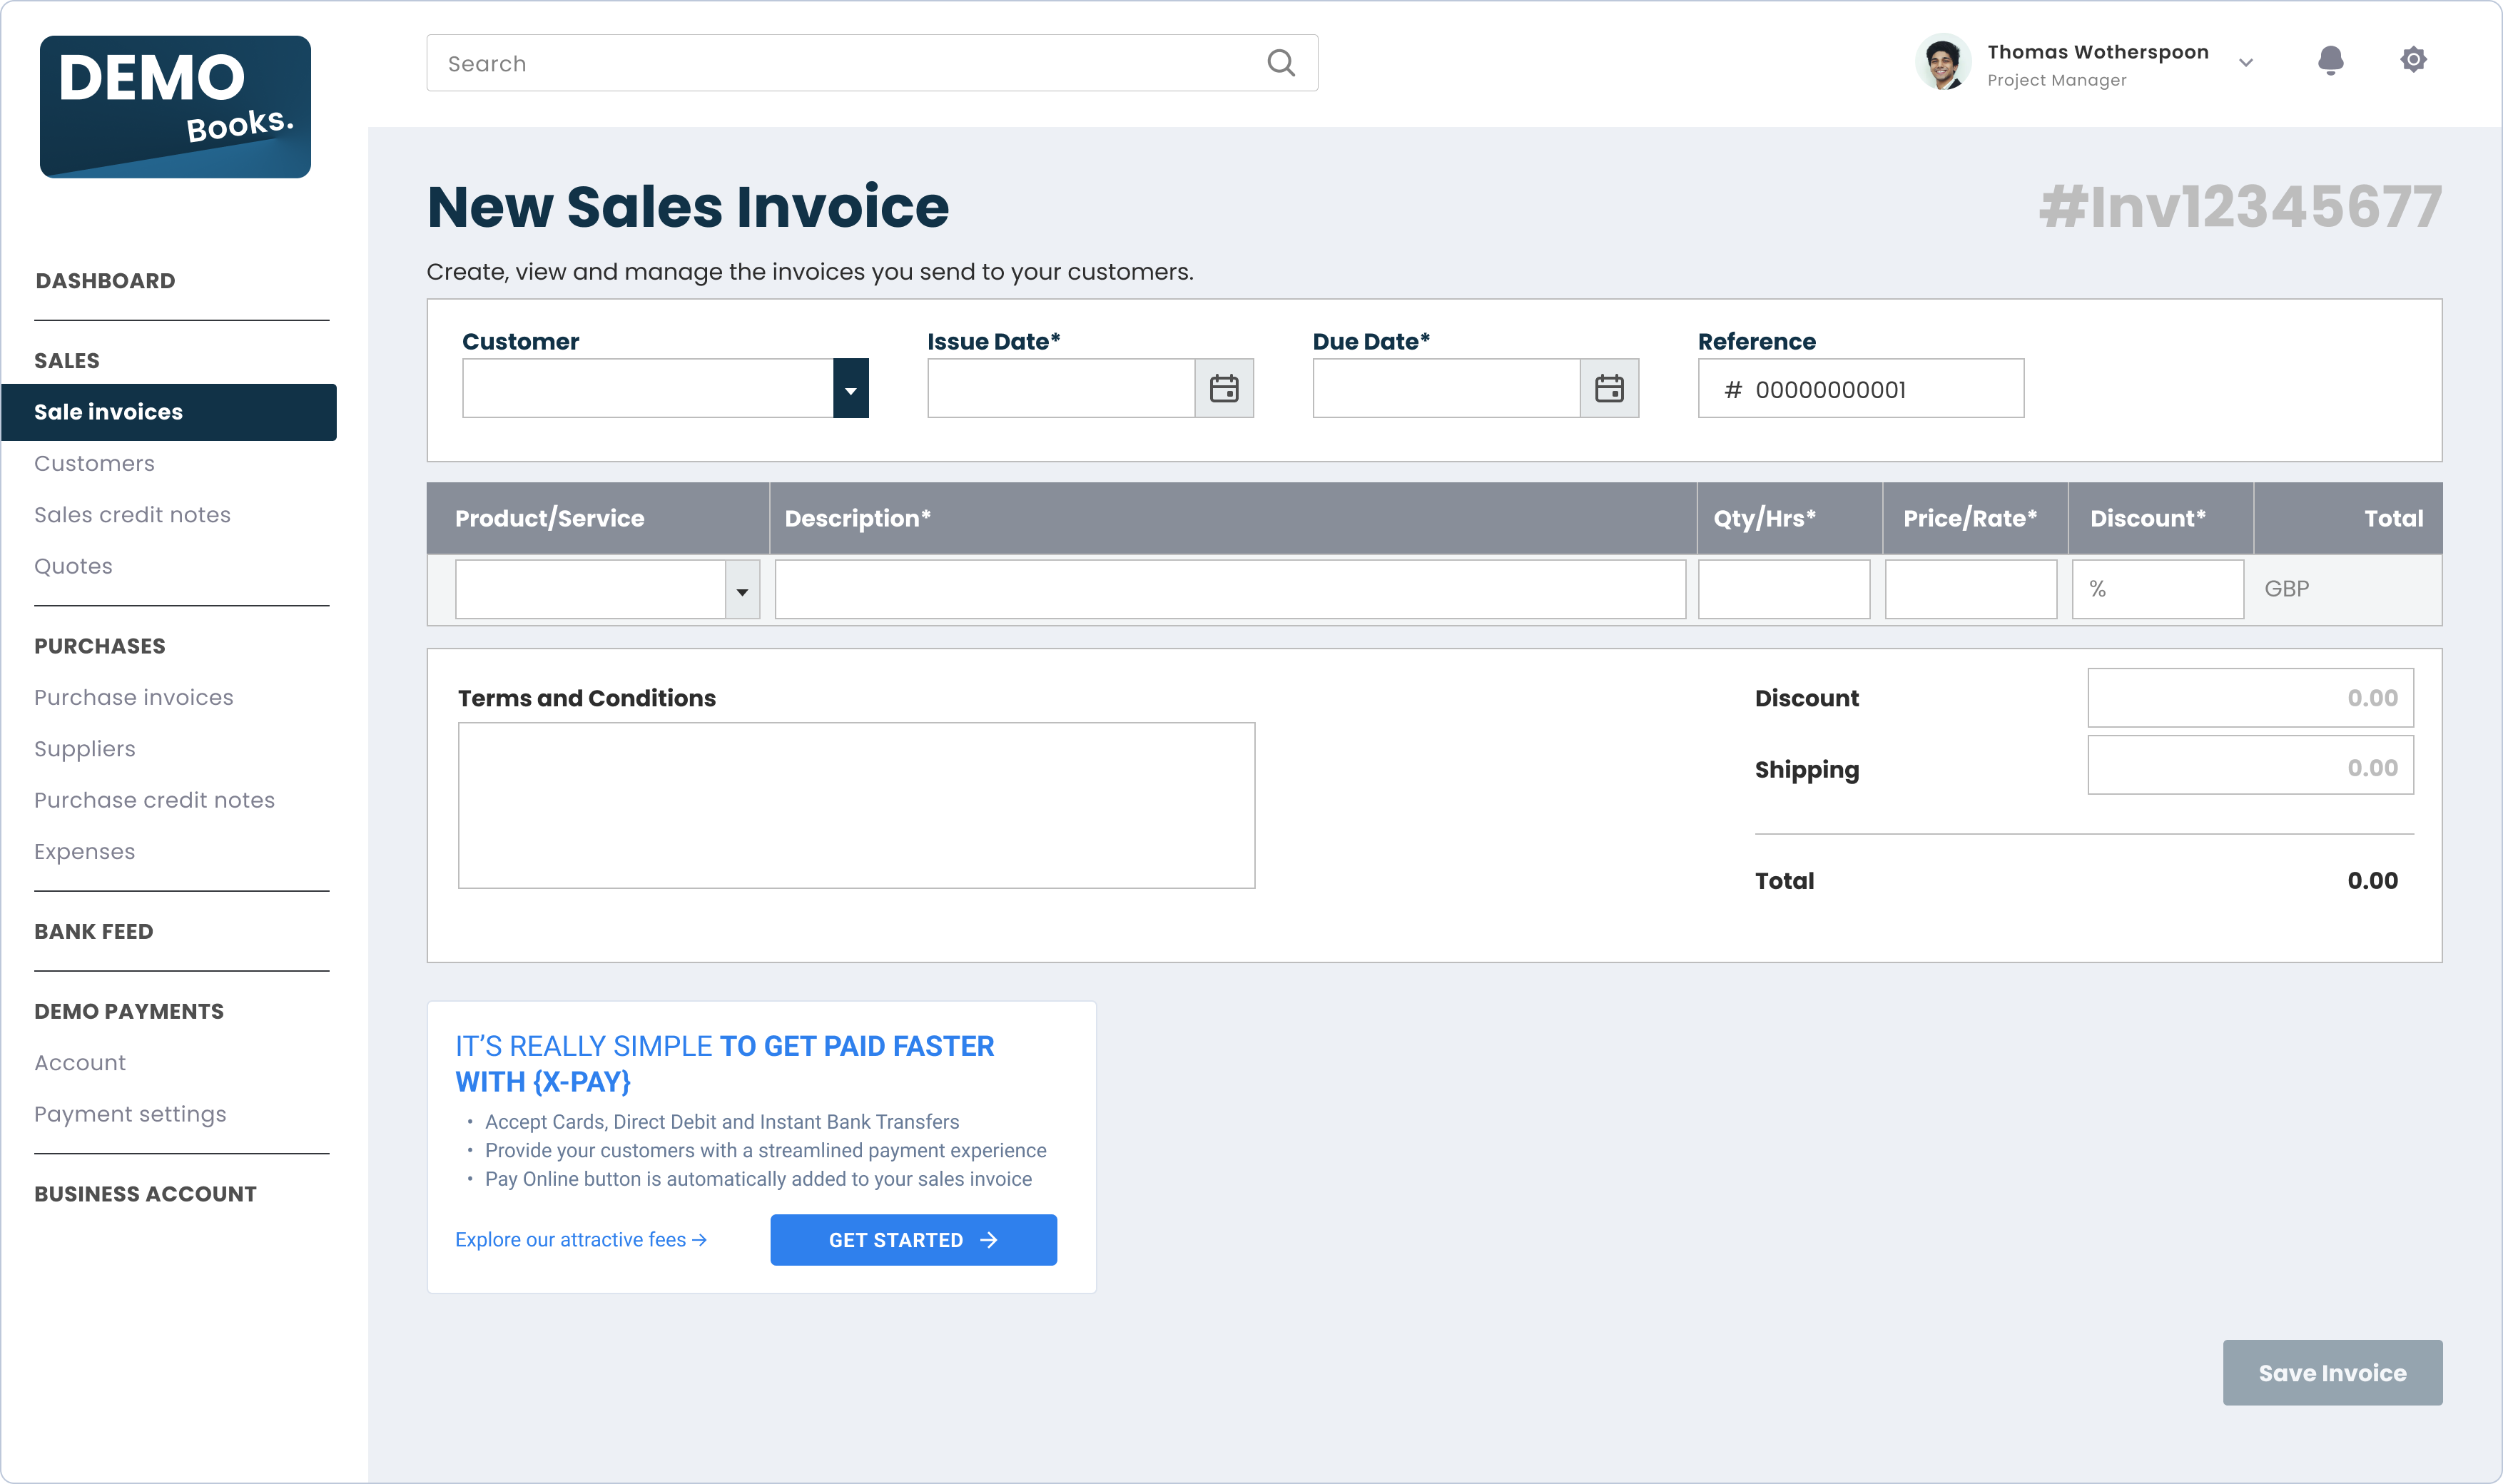Open the Business Account section
Viewport: 2503px width, 1484px height.
click(x=145, y=1194)
